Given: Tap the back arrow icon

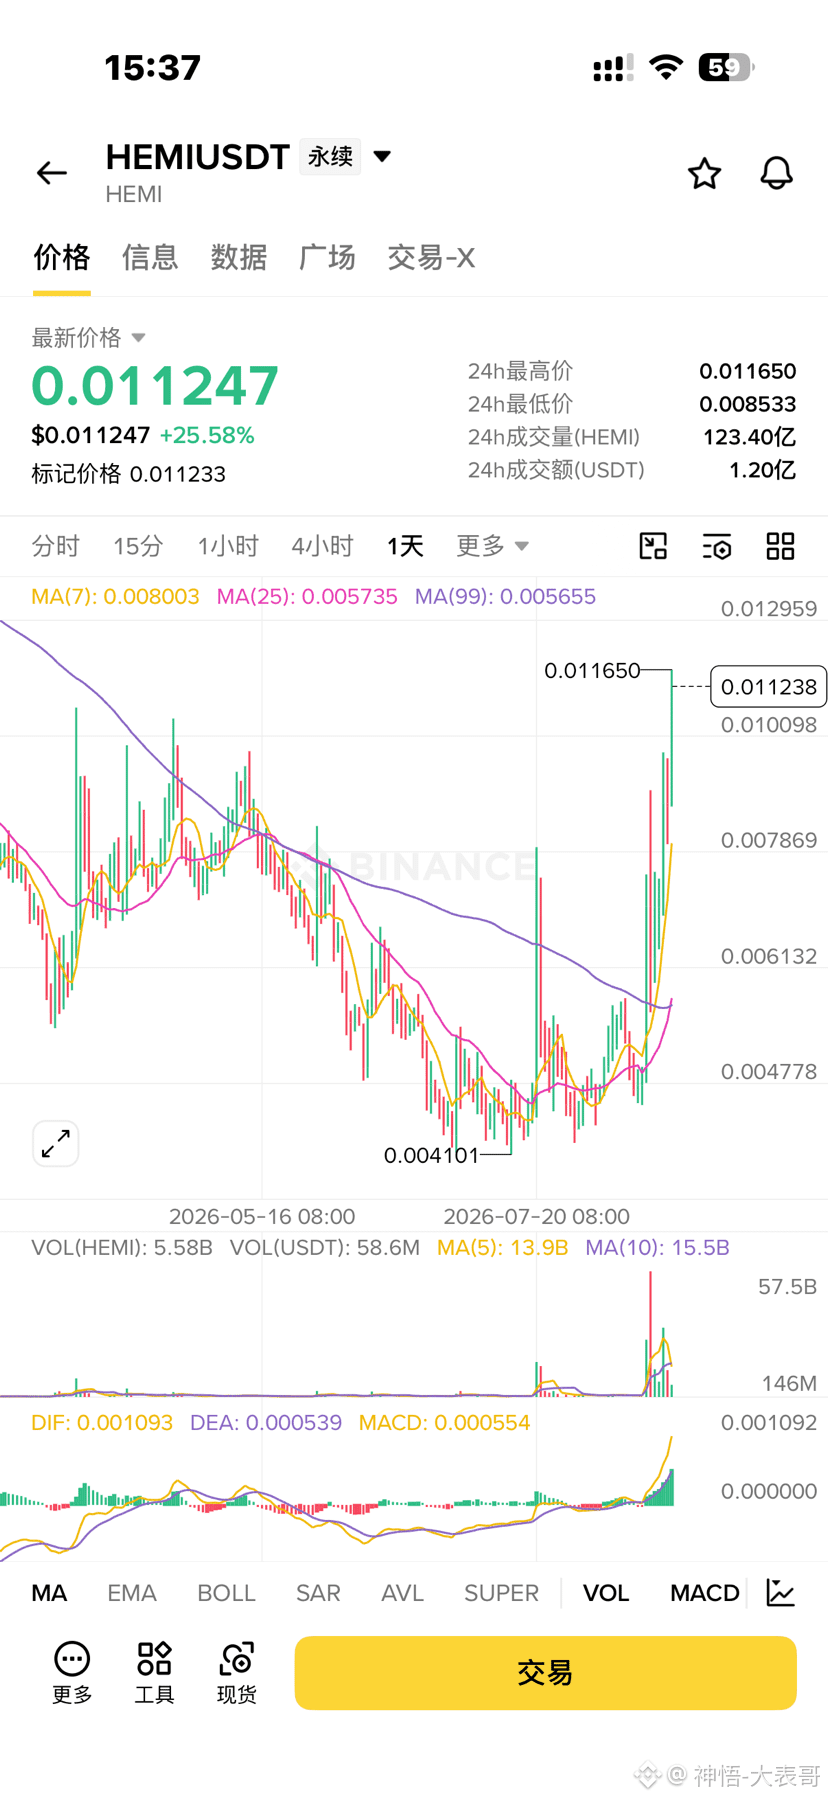Looking at the screenshot, I should [52, 173].
